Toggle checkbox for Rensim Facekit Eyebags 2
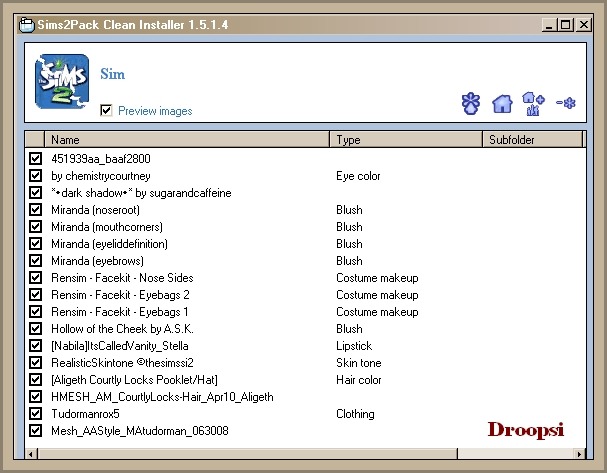The height and width of the screenshot is (473, 607). tap(36, 295)
